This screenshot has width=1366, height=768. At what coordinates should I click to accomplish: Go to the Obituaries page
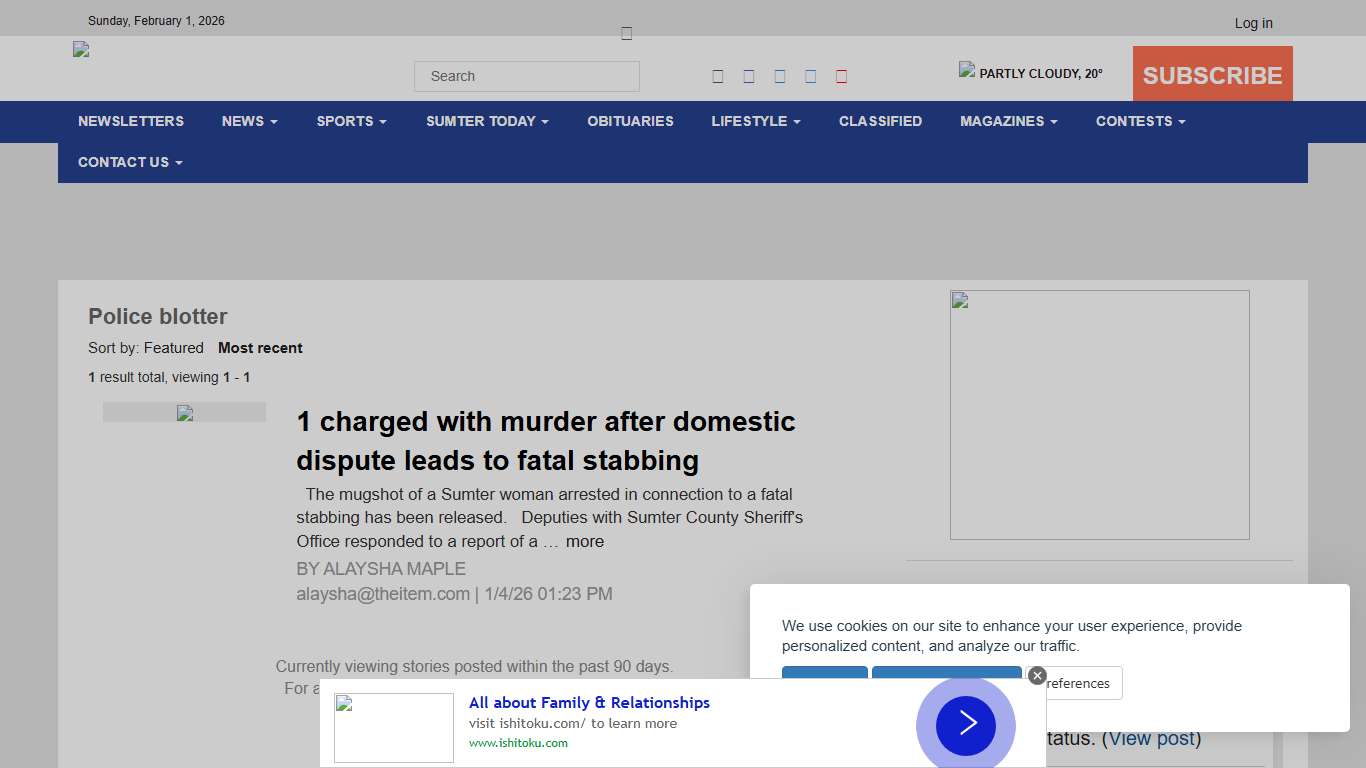click(630, 121)
